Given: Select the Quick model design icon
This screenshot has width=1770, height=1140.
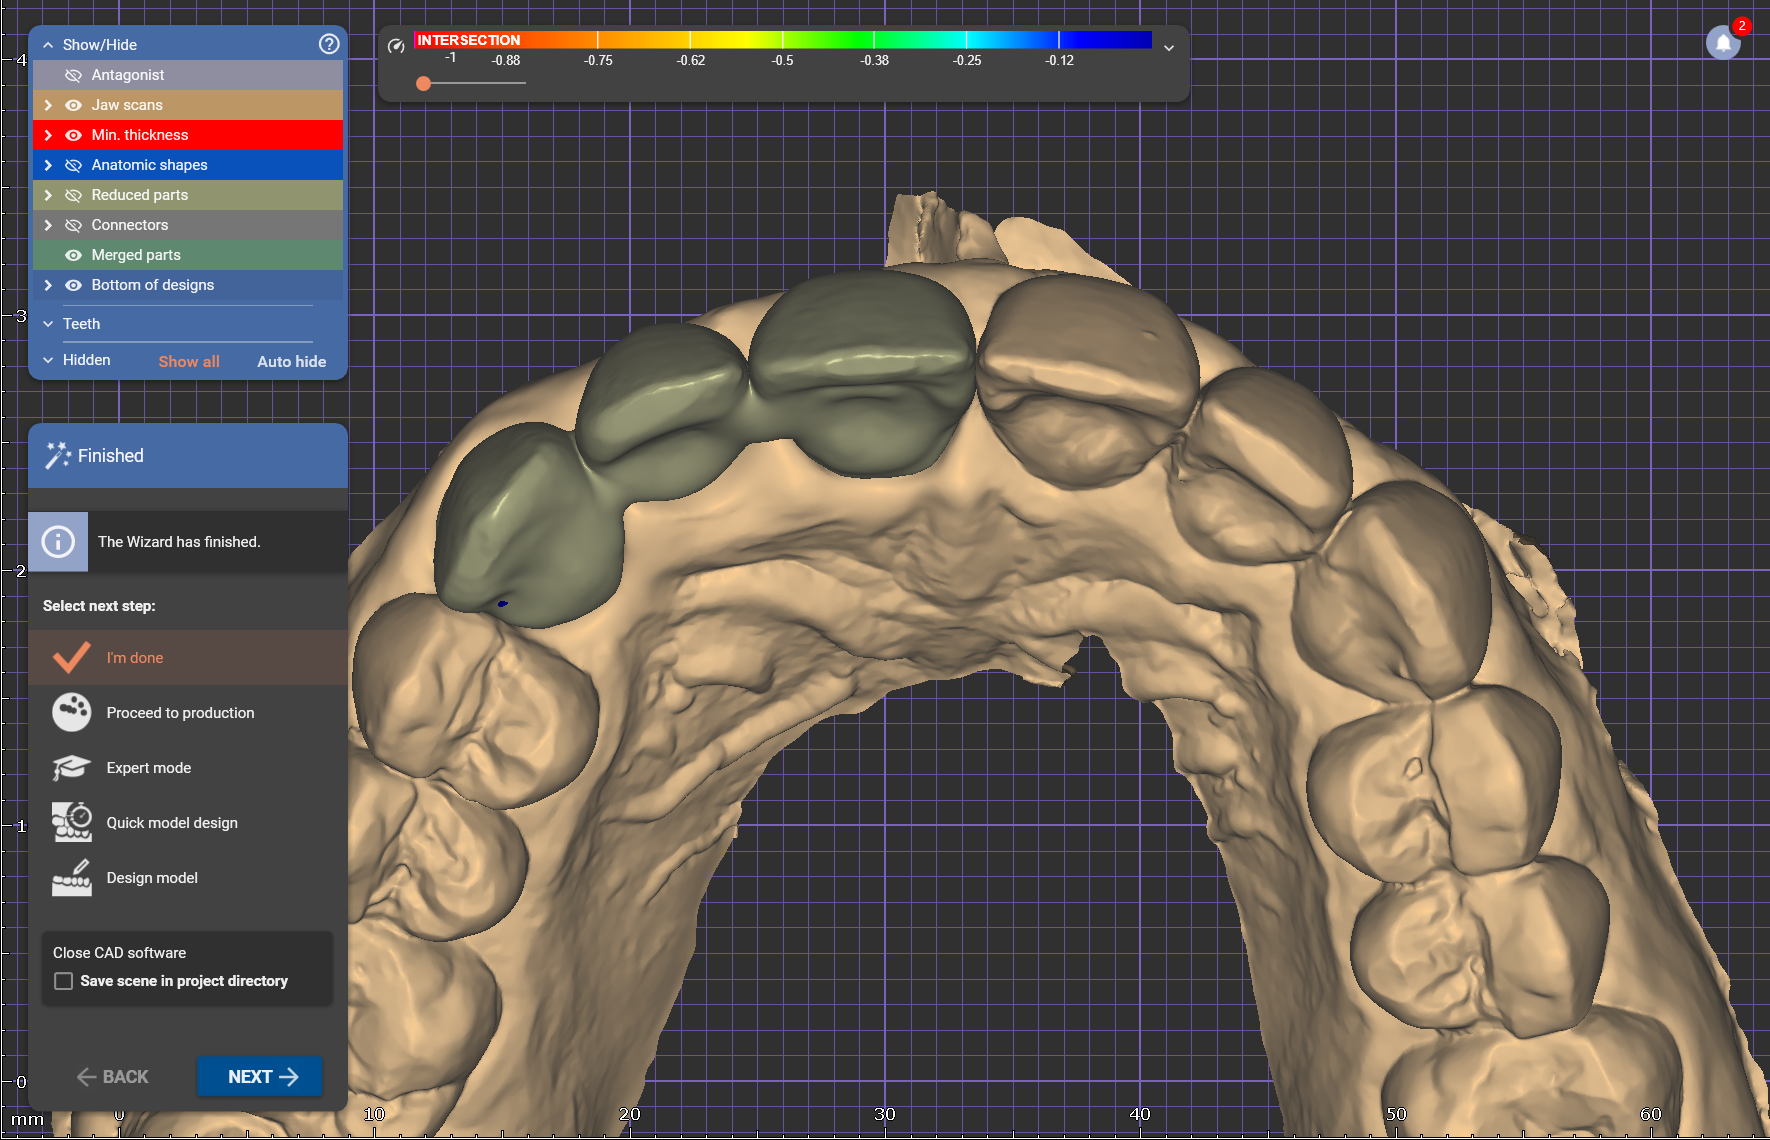Looking at the screenshot, I should click(71, 822).
